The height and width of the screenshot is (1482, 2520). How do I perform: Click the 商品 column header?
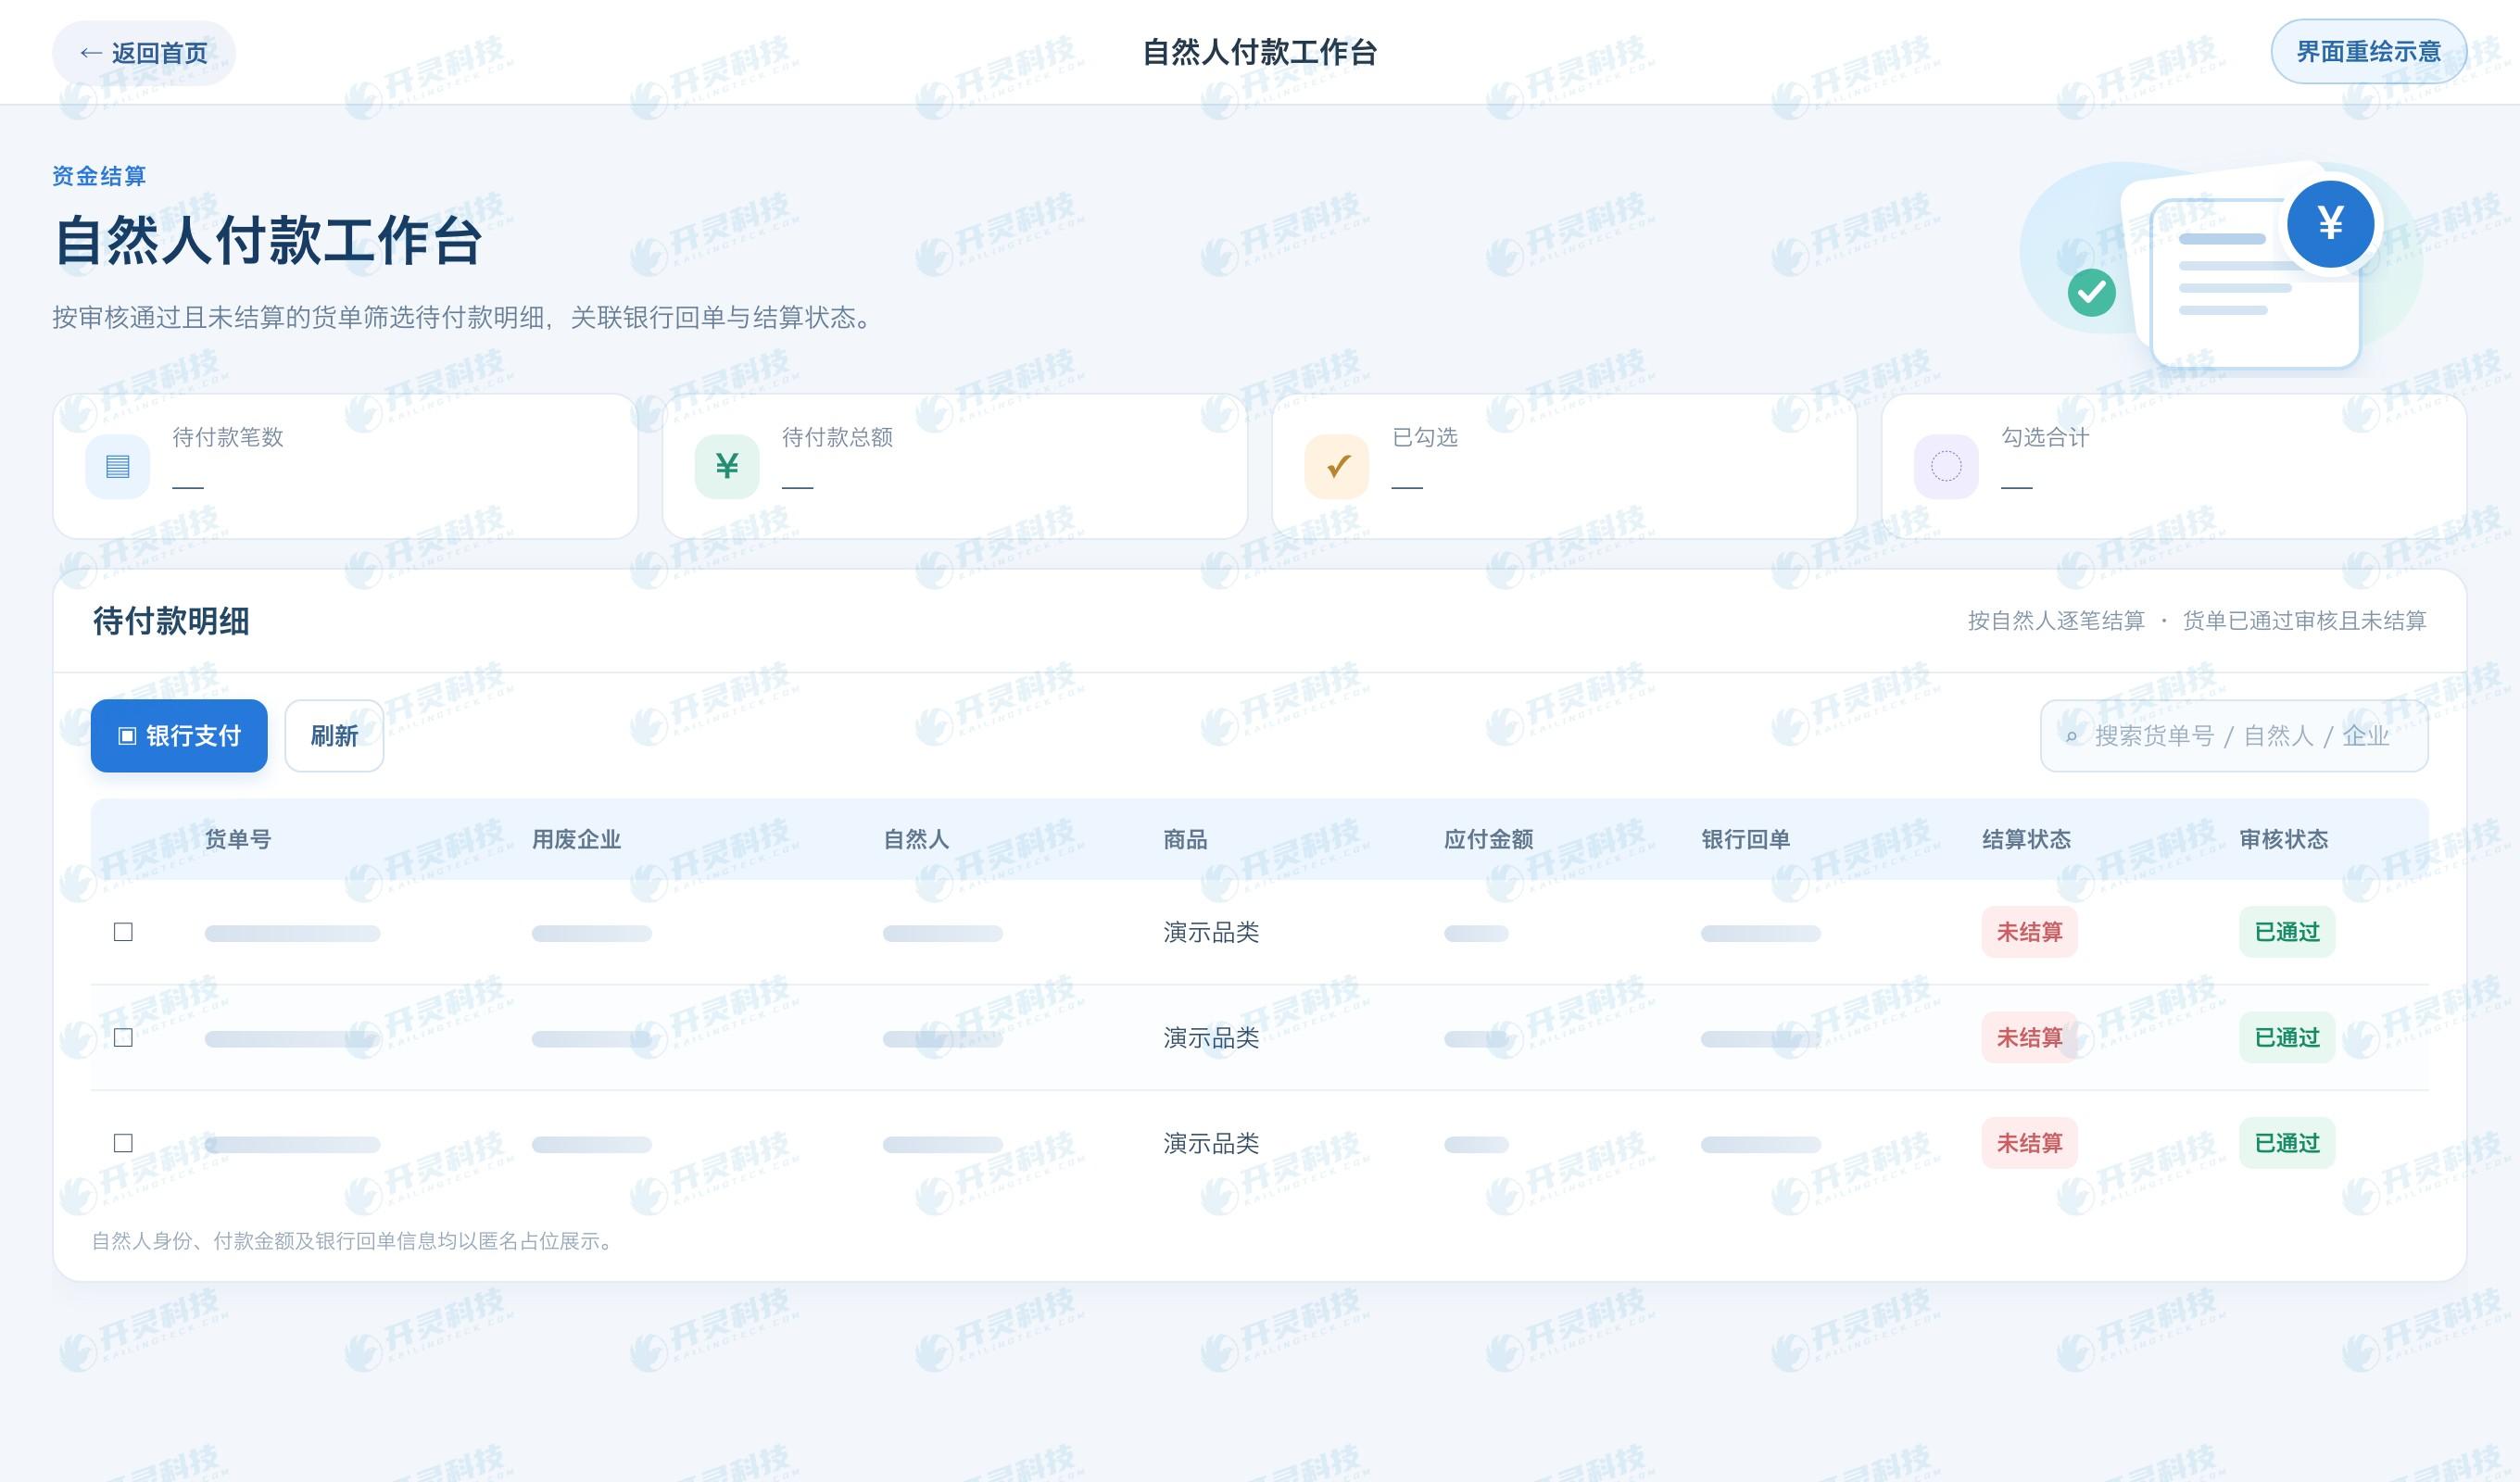[x=1185, y=839]
